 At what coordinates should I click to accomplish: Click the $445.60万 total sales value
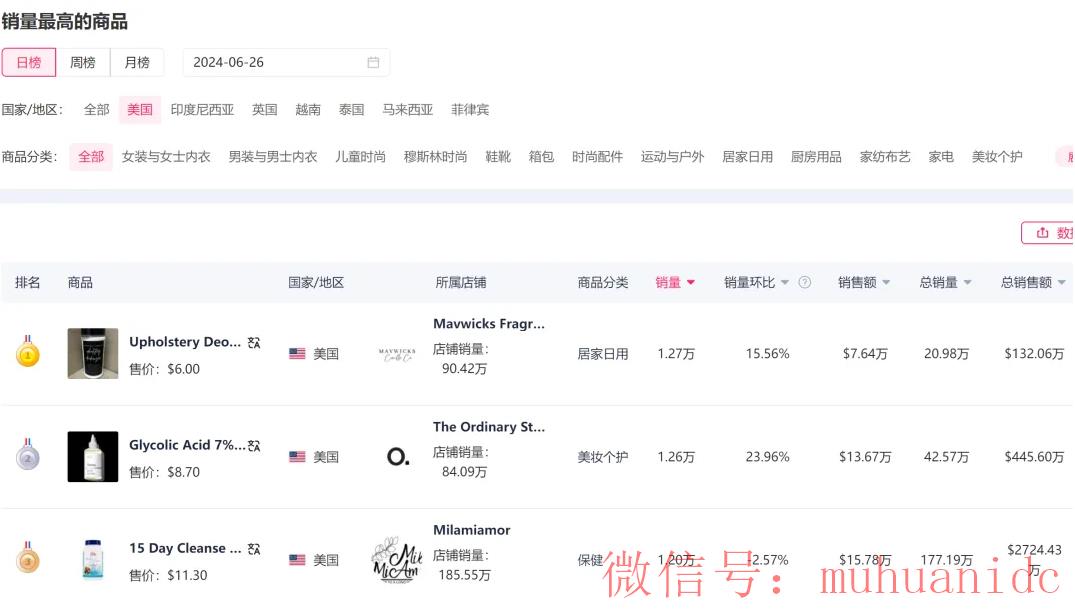(x=1034, y=457)
